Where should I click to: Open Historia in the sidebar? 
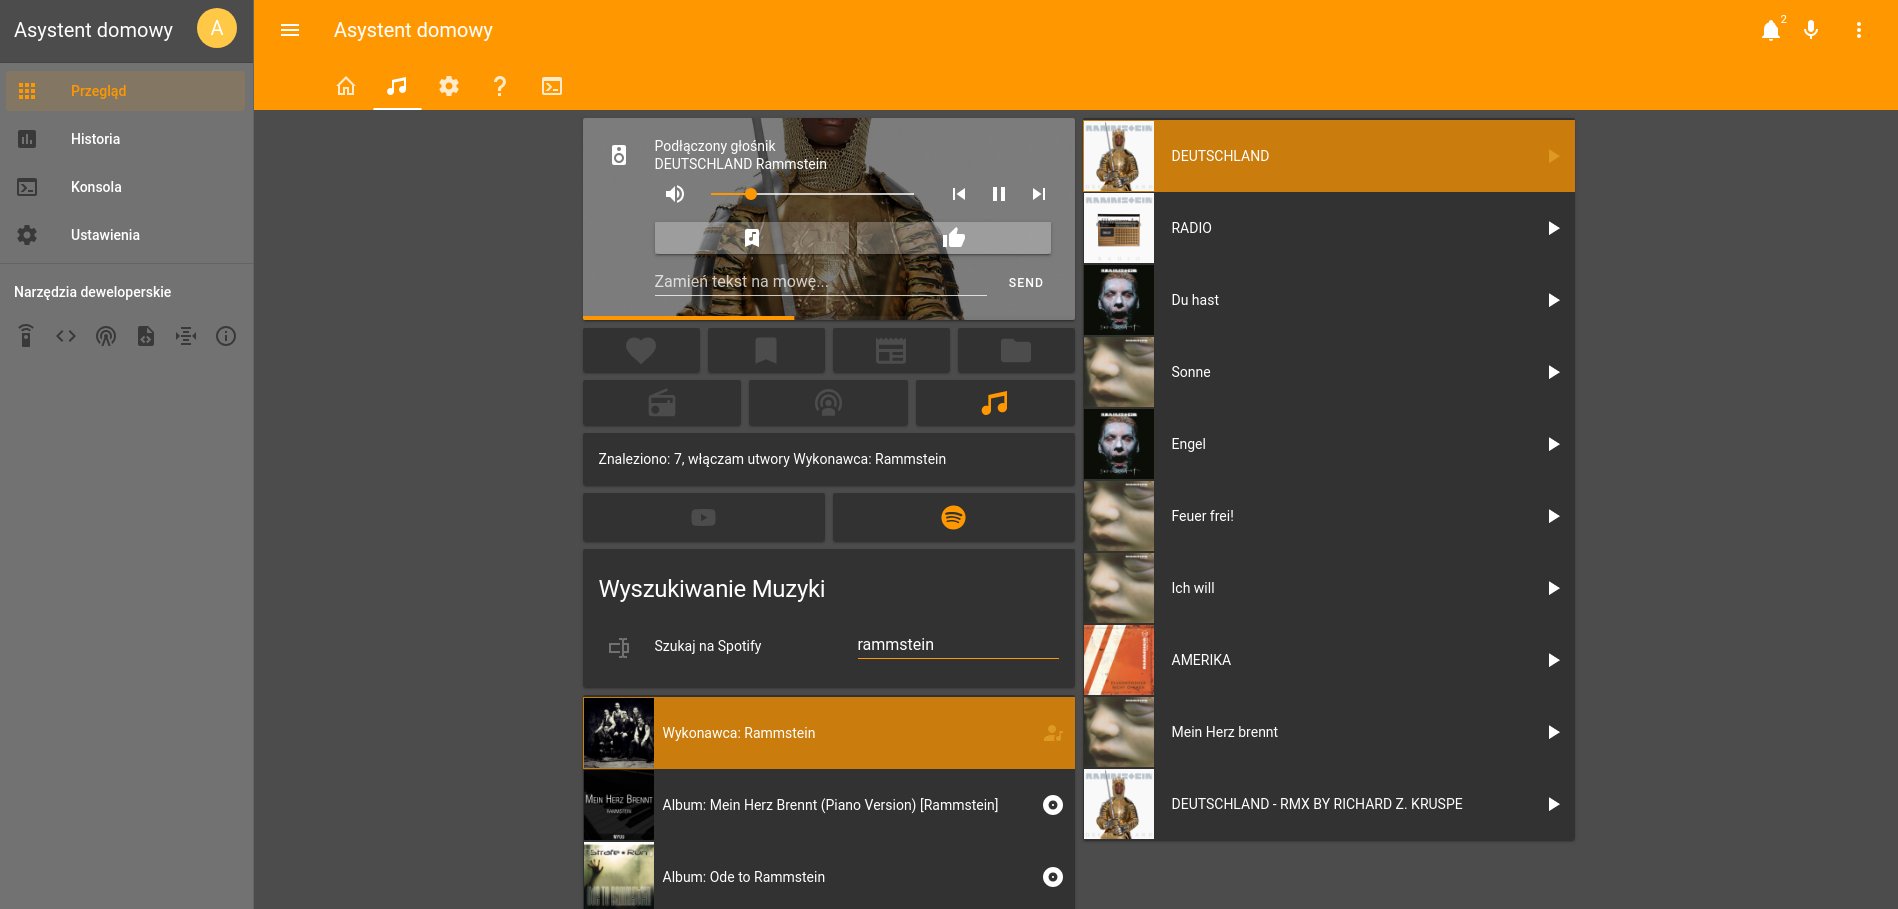coord(126,139)
